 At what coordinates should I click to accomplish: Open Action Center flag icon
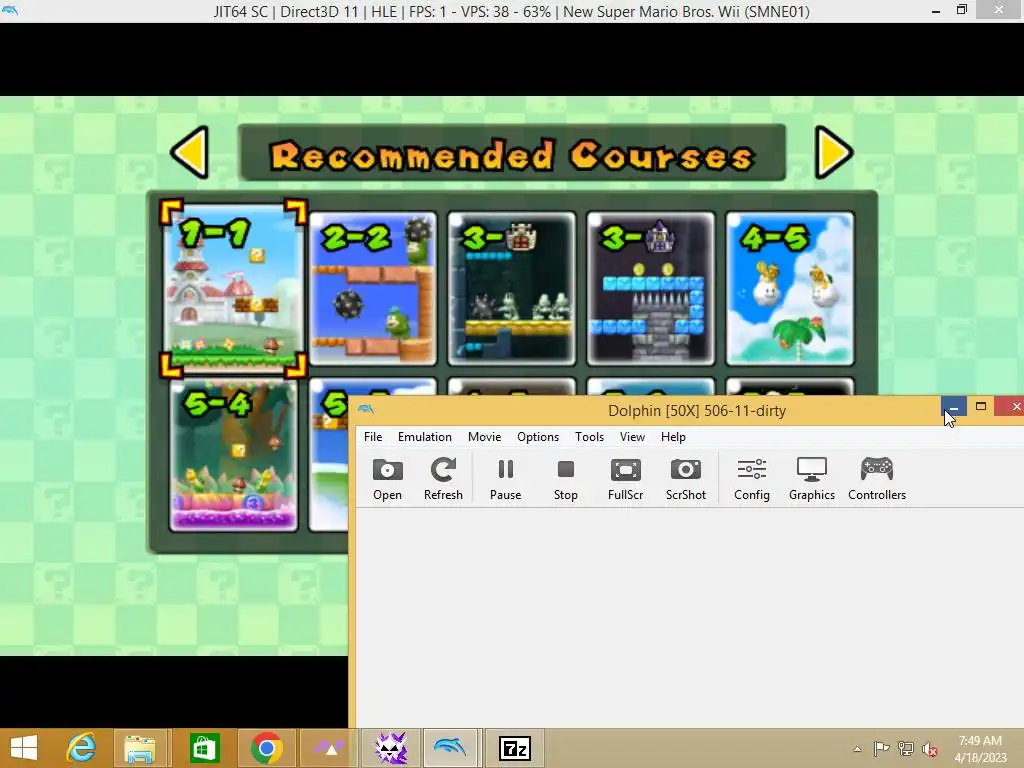(881, 748)
